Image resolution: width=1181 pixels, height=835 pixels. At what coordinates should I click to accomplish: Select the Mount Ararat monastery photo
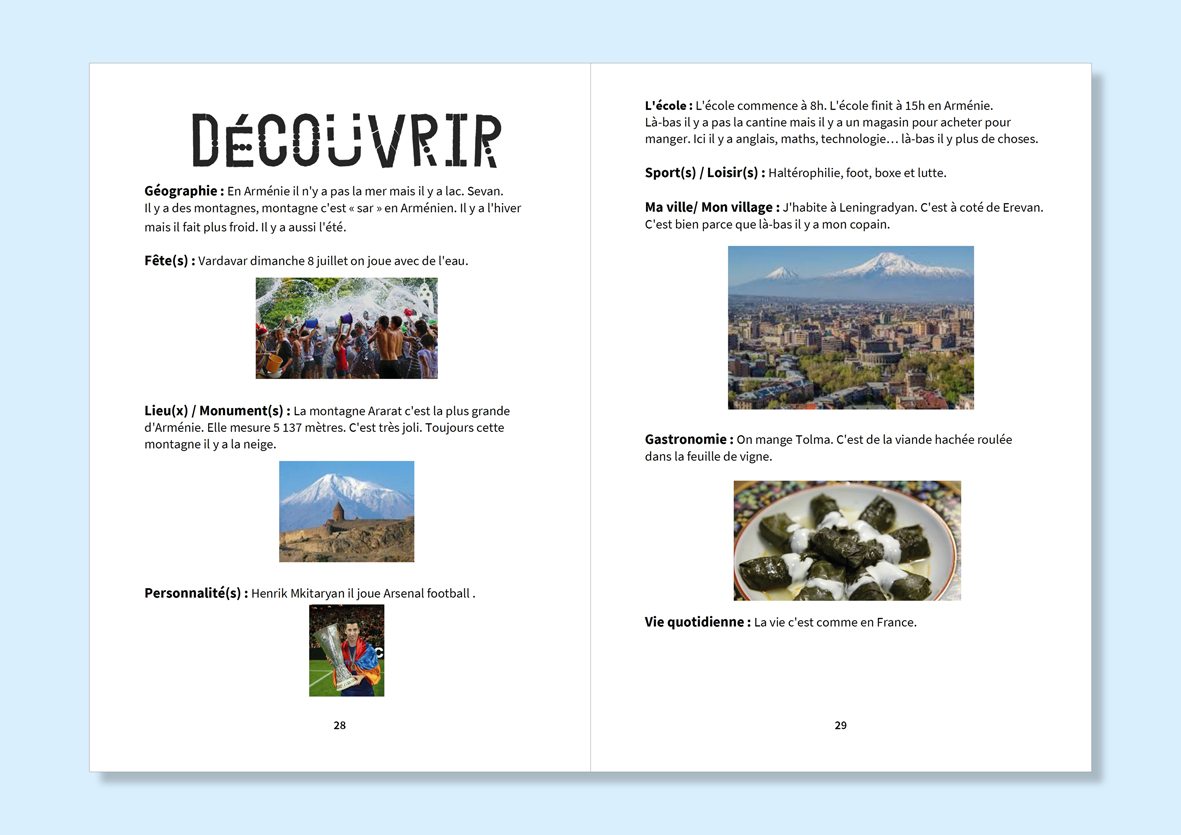(346, 511)
